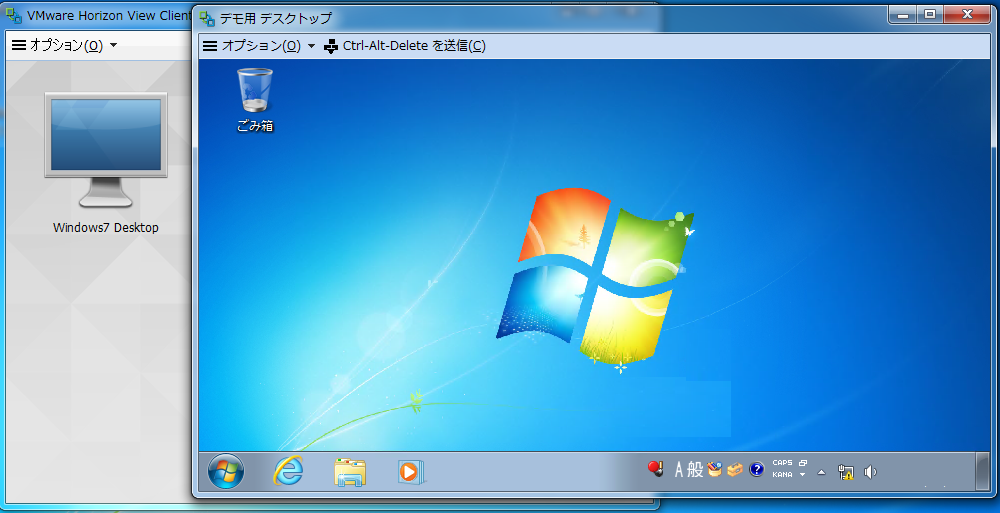Open Windows Explorer from the remote taskbar
1000x513 pixels.
tap(349, 472)
